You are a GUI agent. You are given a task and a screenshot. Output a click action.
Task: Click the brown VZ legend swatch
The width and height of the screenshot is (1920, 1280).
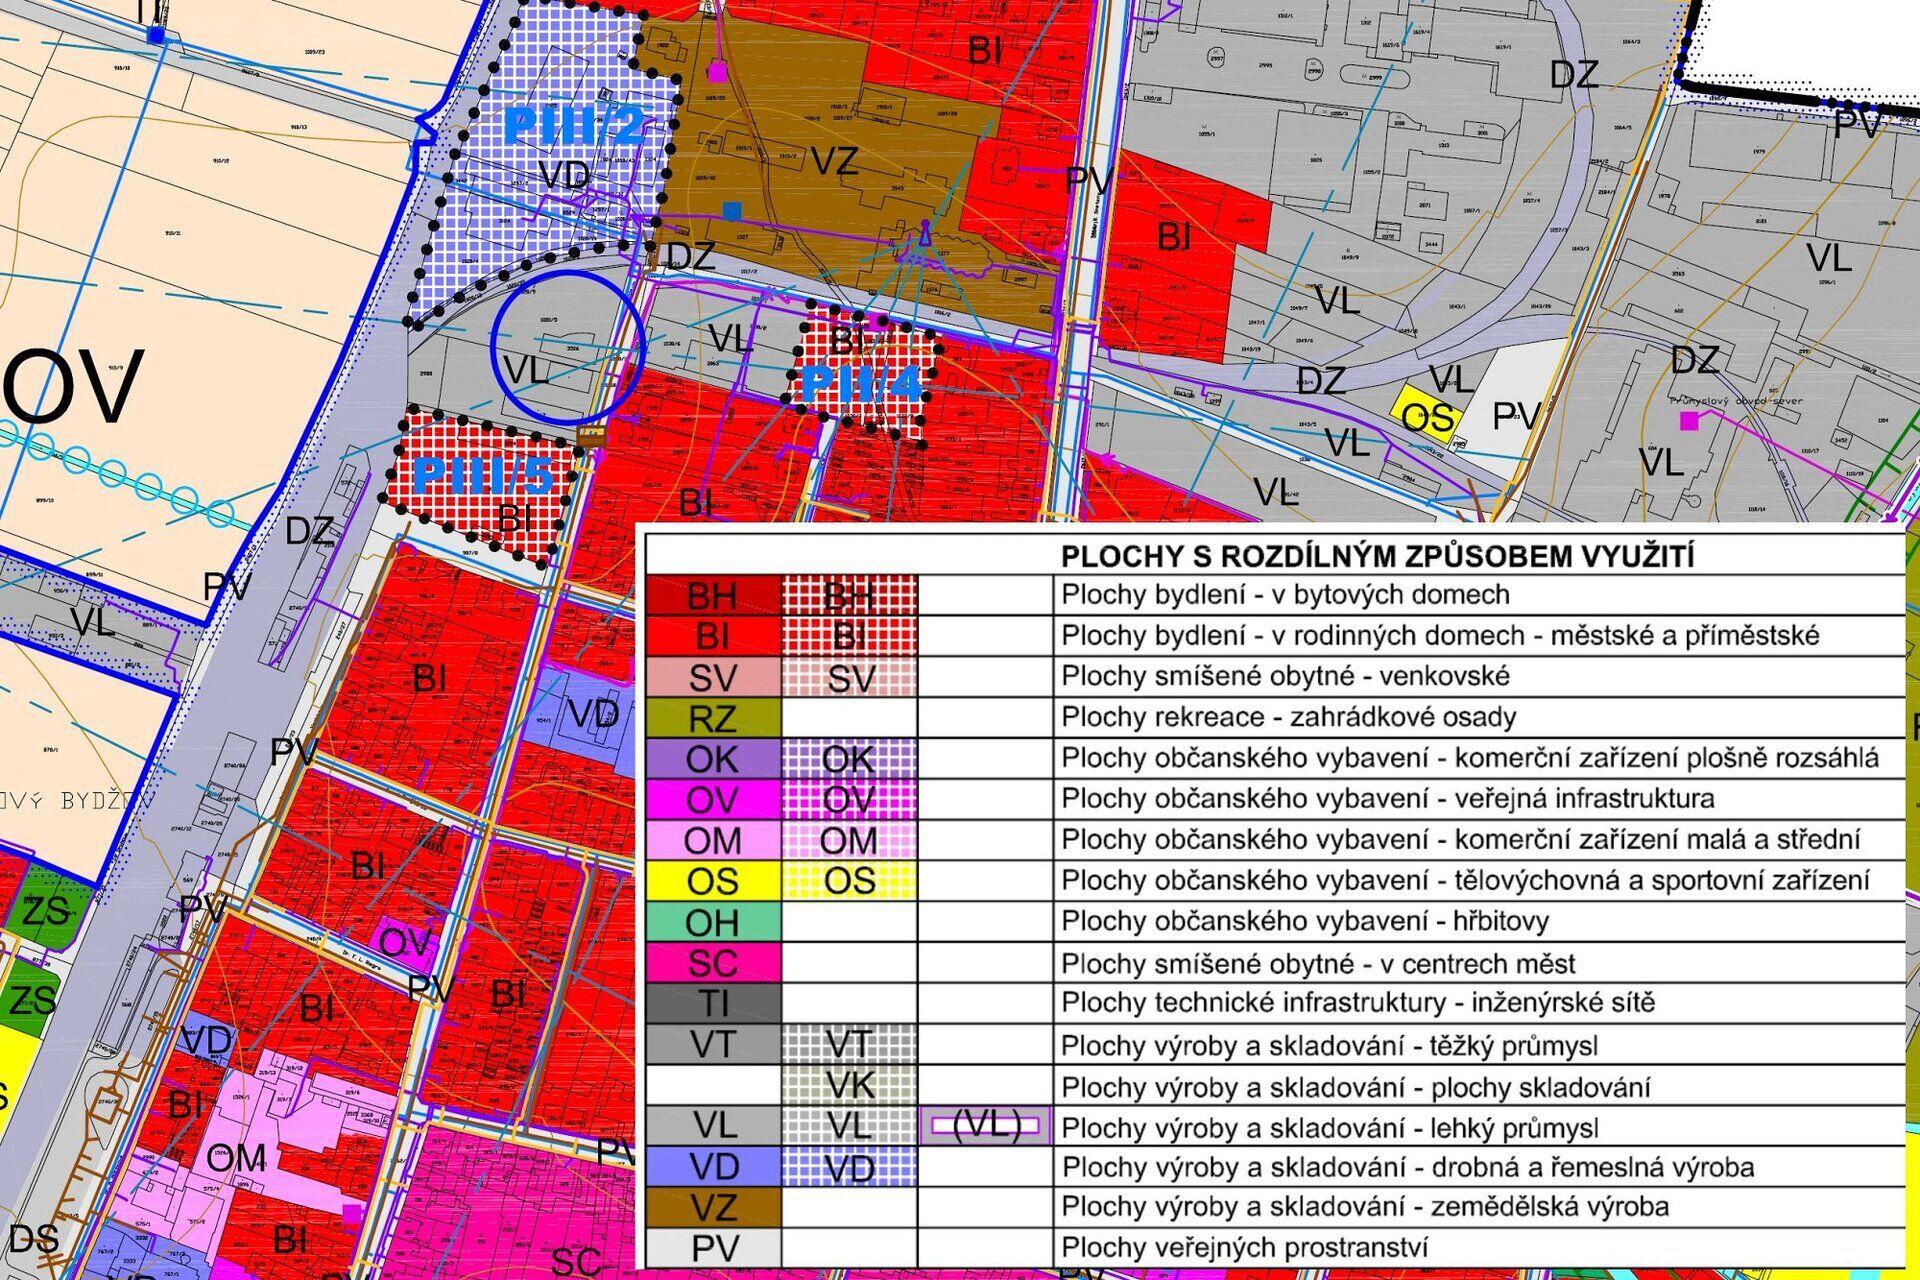tap(712, 1207)
